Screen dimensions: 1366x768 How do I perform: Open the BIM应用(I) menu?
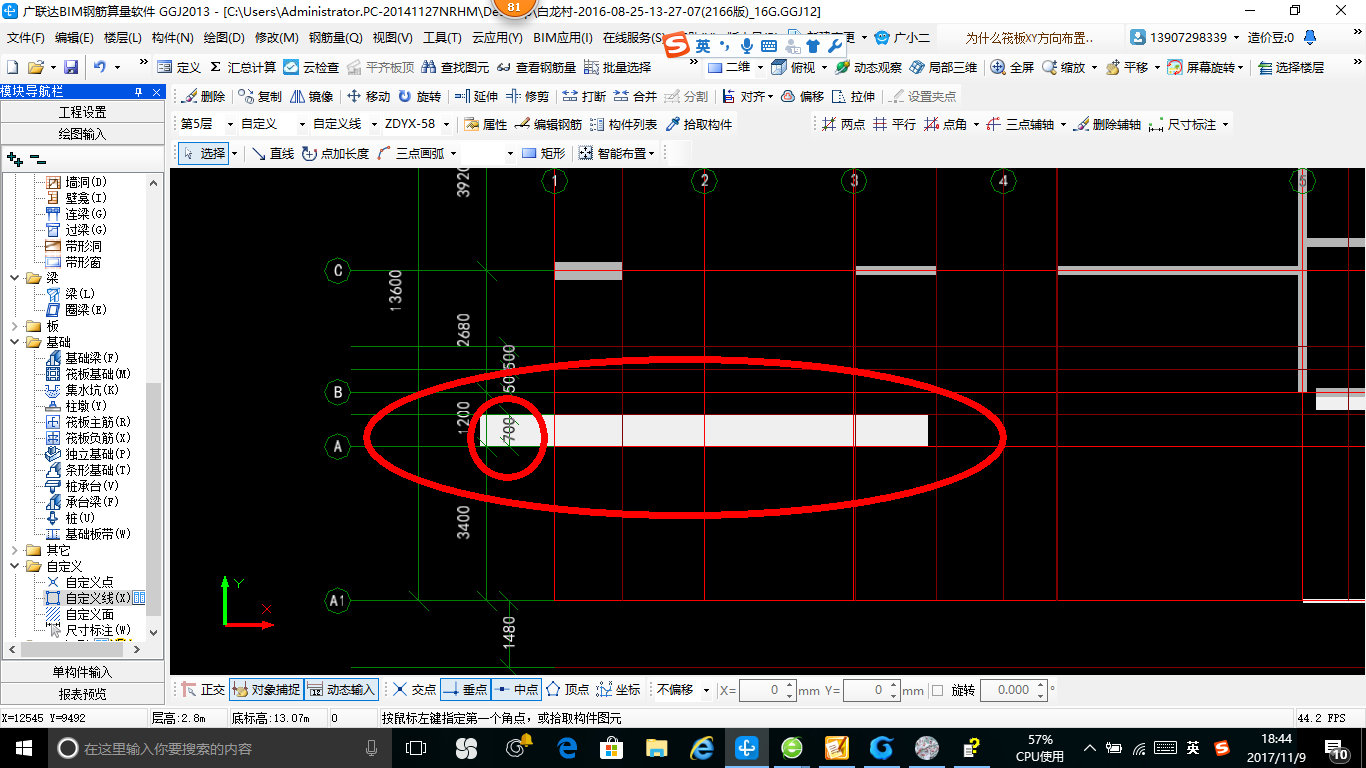pyautogui.click(x=563, y=38)
